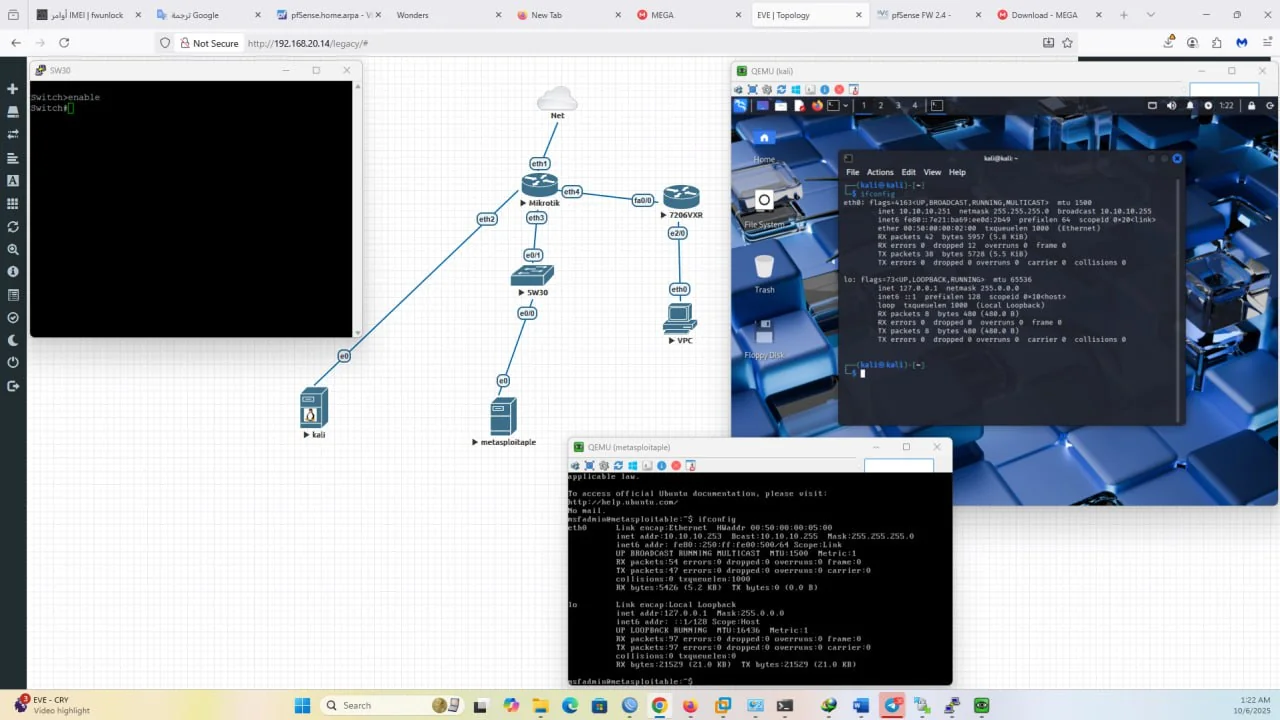This screenshot has height=720, width=1280.
Task: Send Ctrl+Alt+Del using the Windows icon in QEMU toolbar
Action: click(796, 90)
